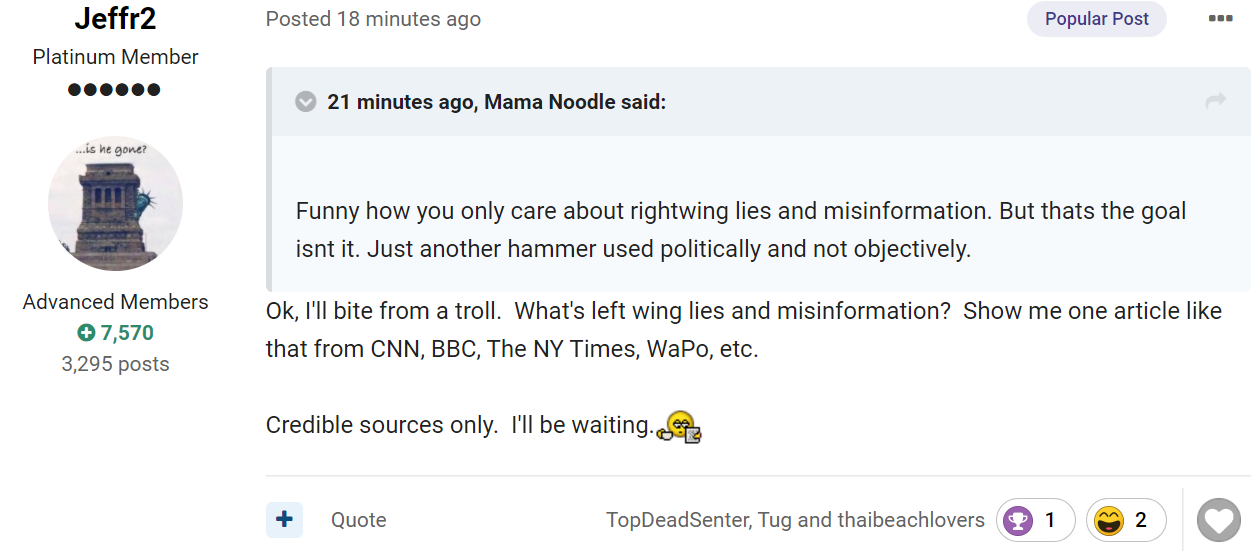
Task: Click the Advanced Members group label
Action: click(115, 302)
